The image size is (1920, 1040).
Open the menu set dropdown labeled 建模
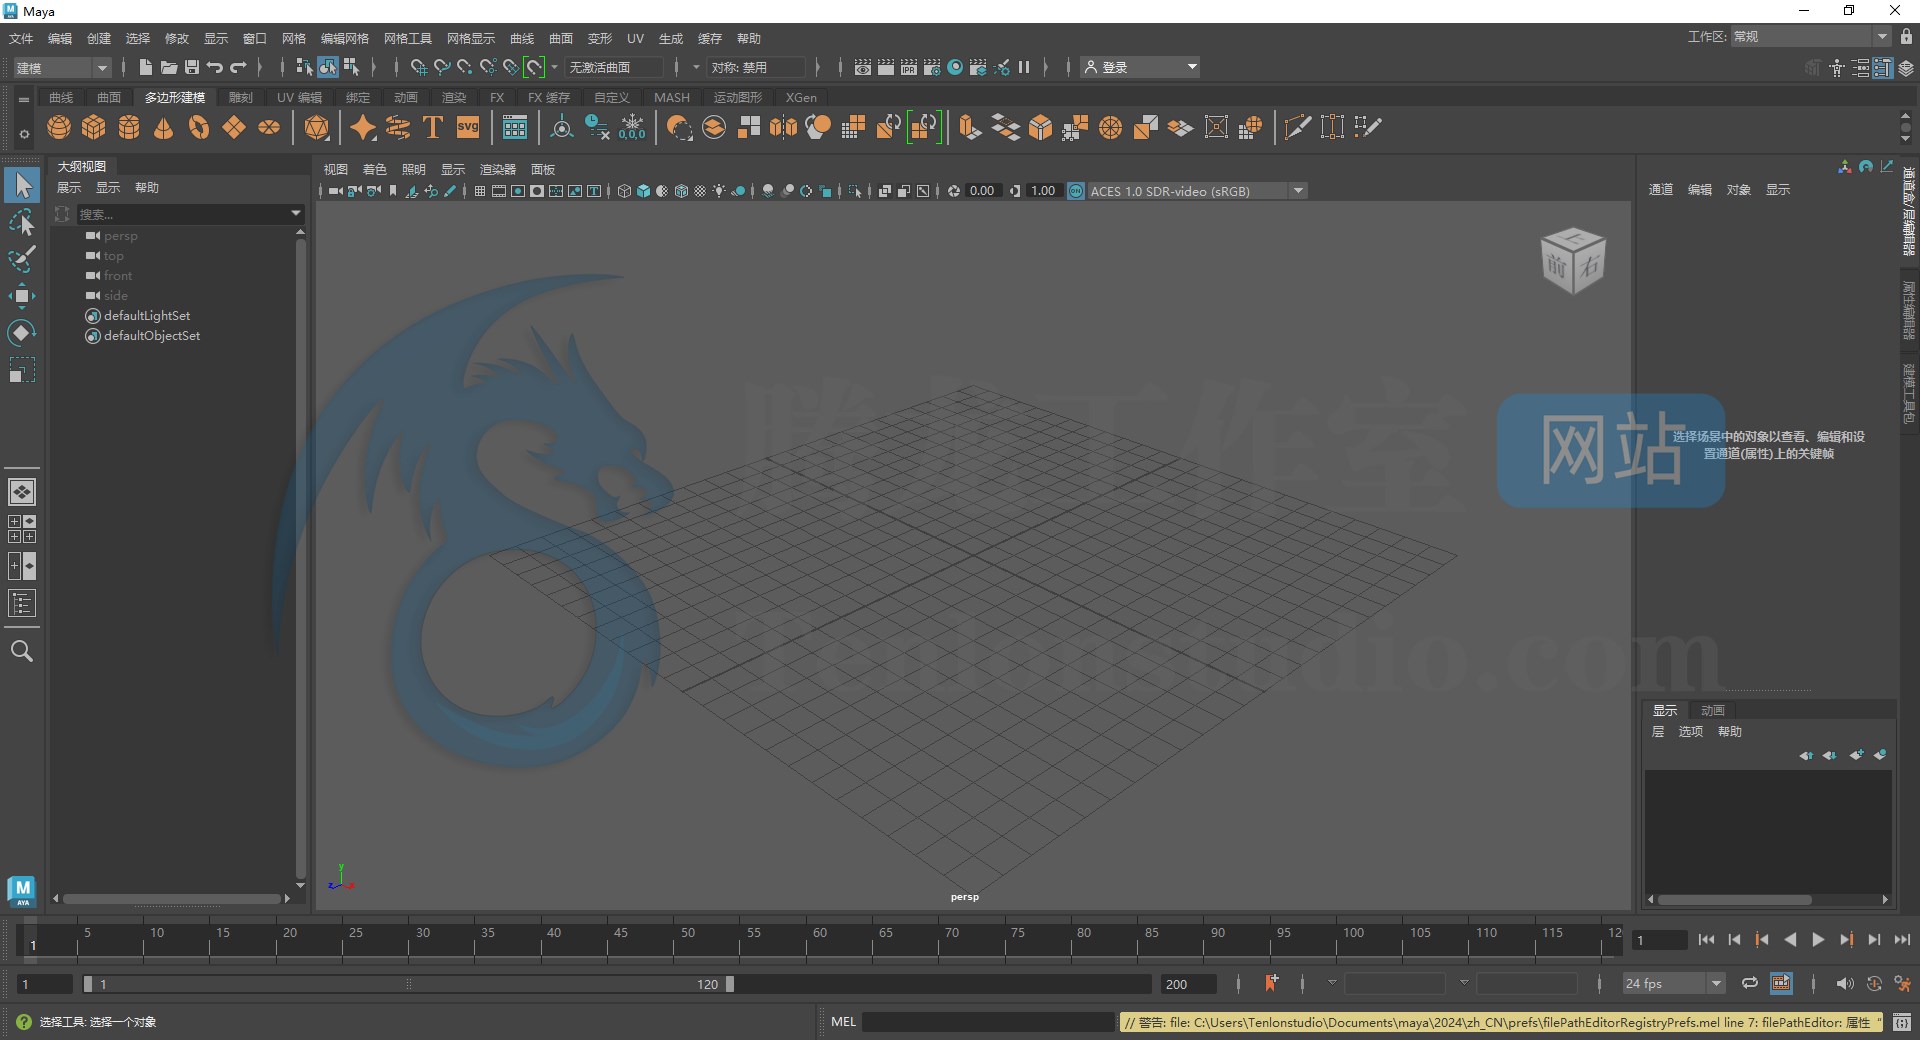61,67
